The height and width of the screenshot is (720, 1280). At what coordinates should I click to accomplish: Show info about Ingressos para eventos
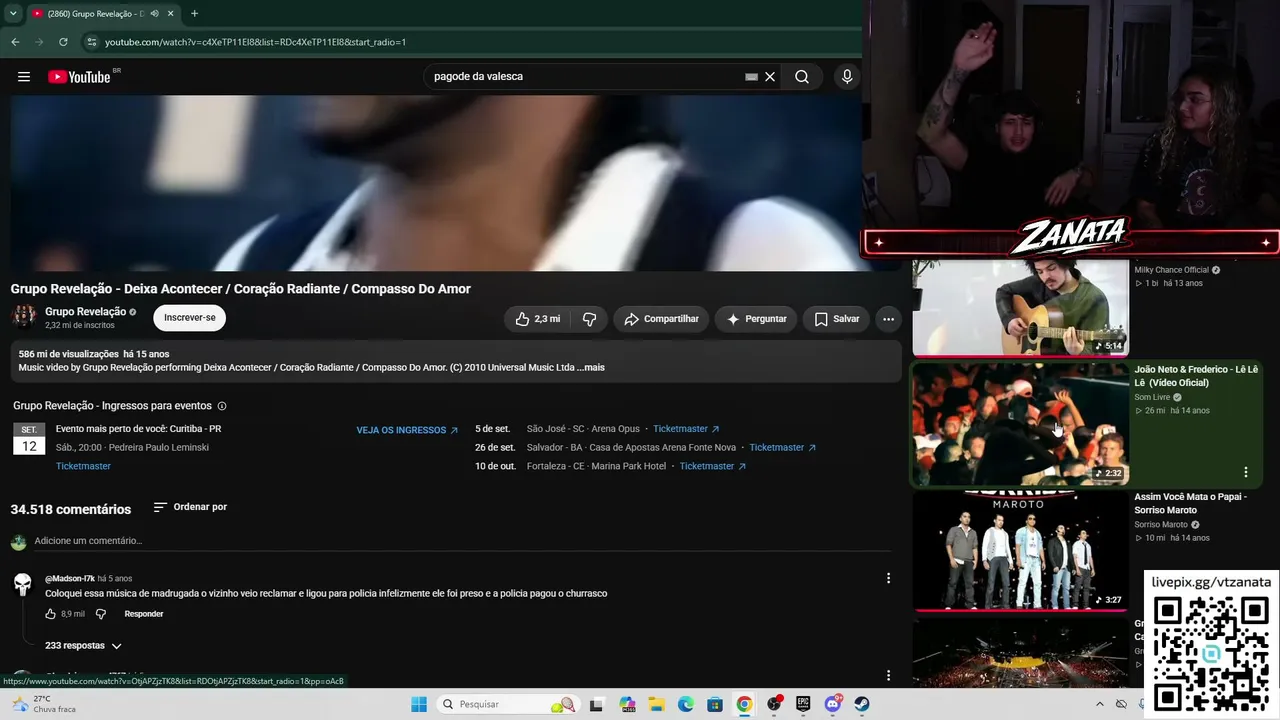click(222, 406)
